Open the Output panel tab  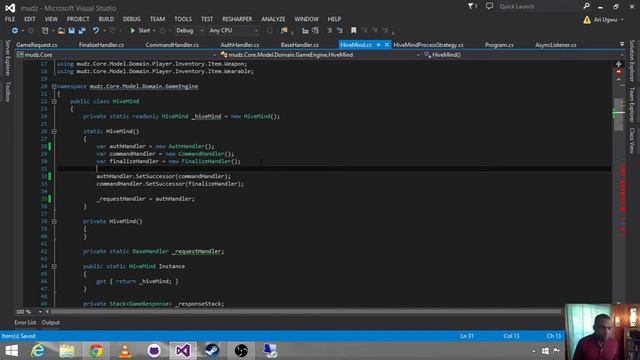50,322
